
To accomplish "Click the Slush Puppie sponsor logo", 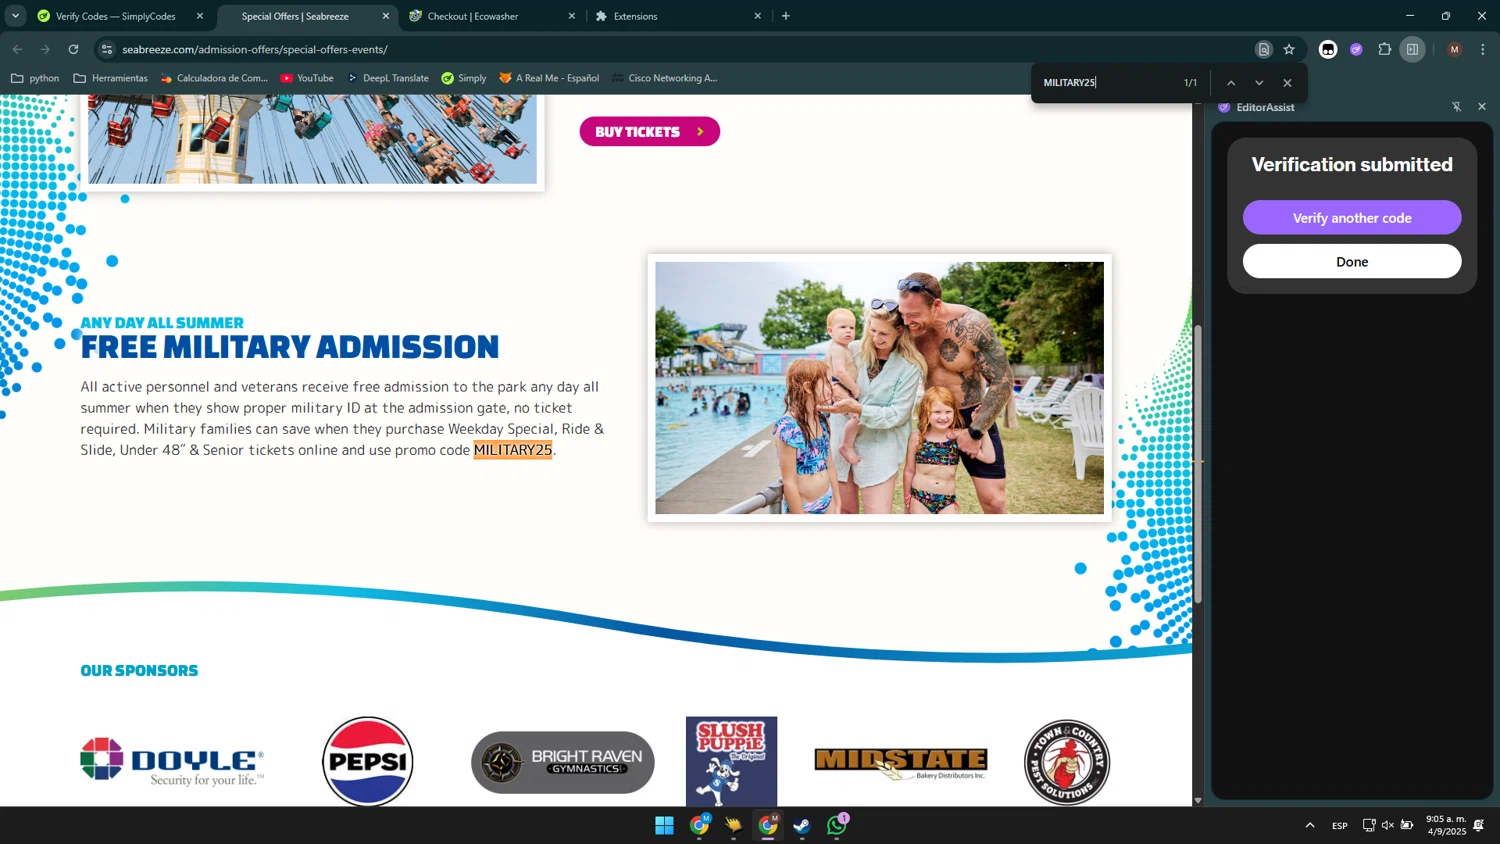I will point(731,761).
